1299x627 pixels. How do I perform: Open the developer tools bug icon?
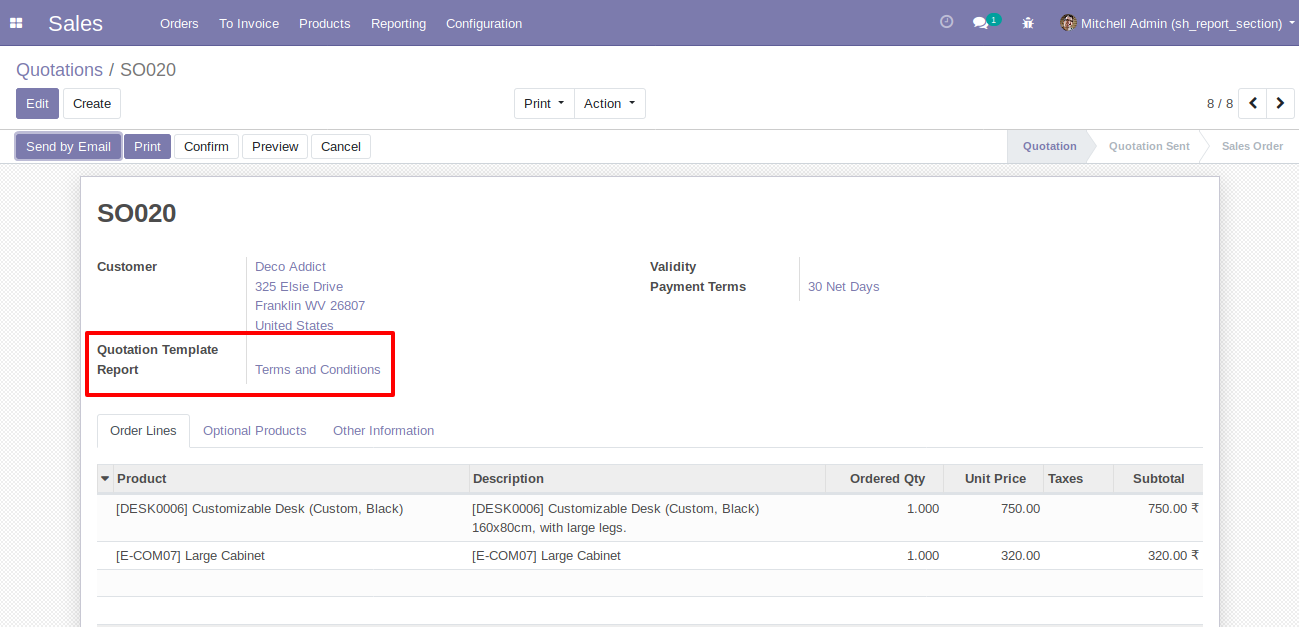(x=1028, y=23)
